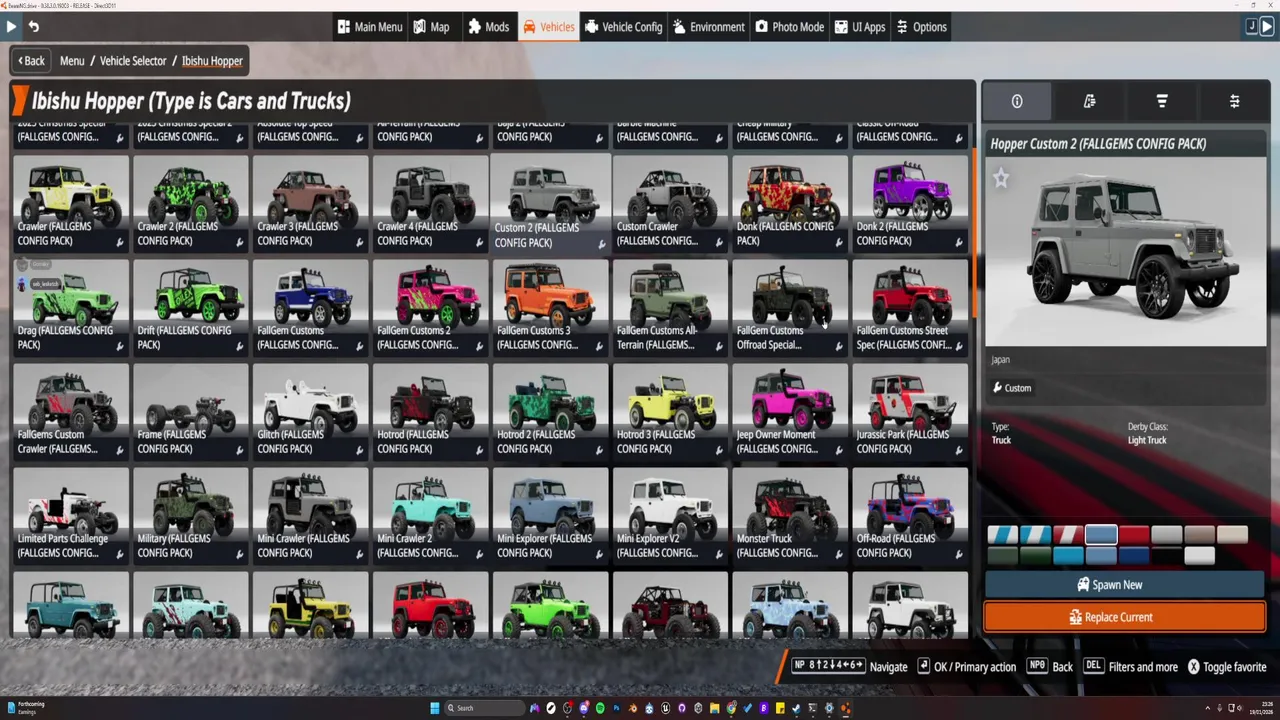The image size is (1280, 720).
Task: Click the Ibishu Hopper breadcrumb link
Action: click(212, 61)
